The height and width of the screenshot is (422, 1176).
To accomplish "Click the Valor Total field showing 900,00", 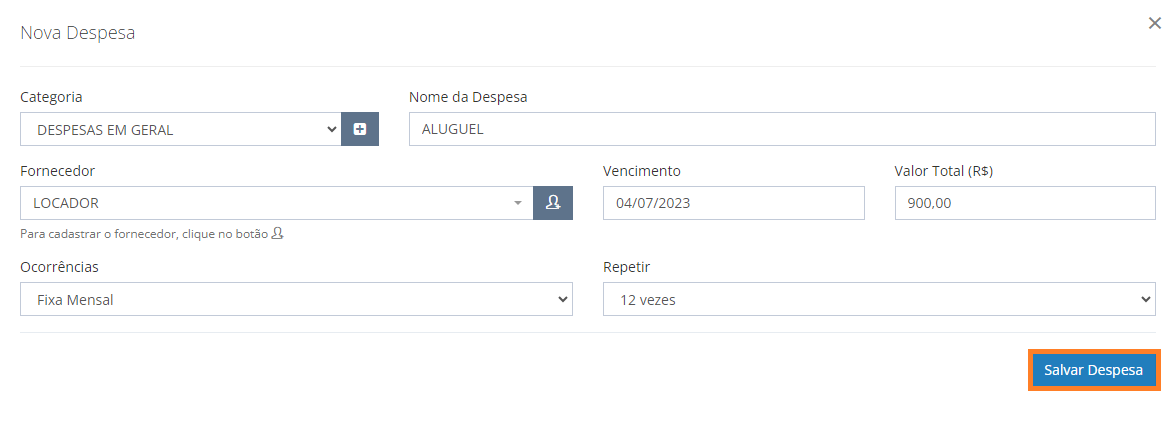I will click(x=1024, y=203).
